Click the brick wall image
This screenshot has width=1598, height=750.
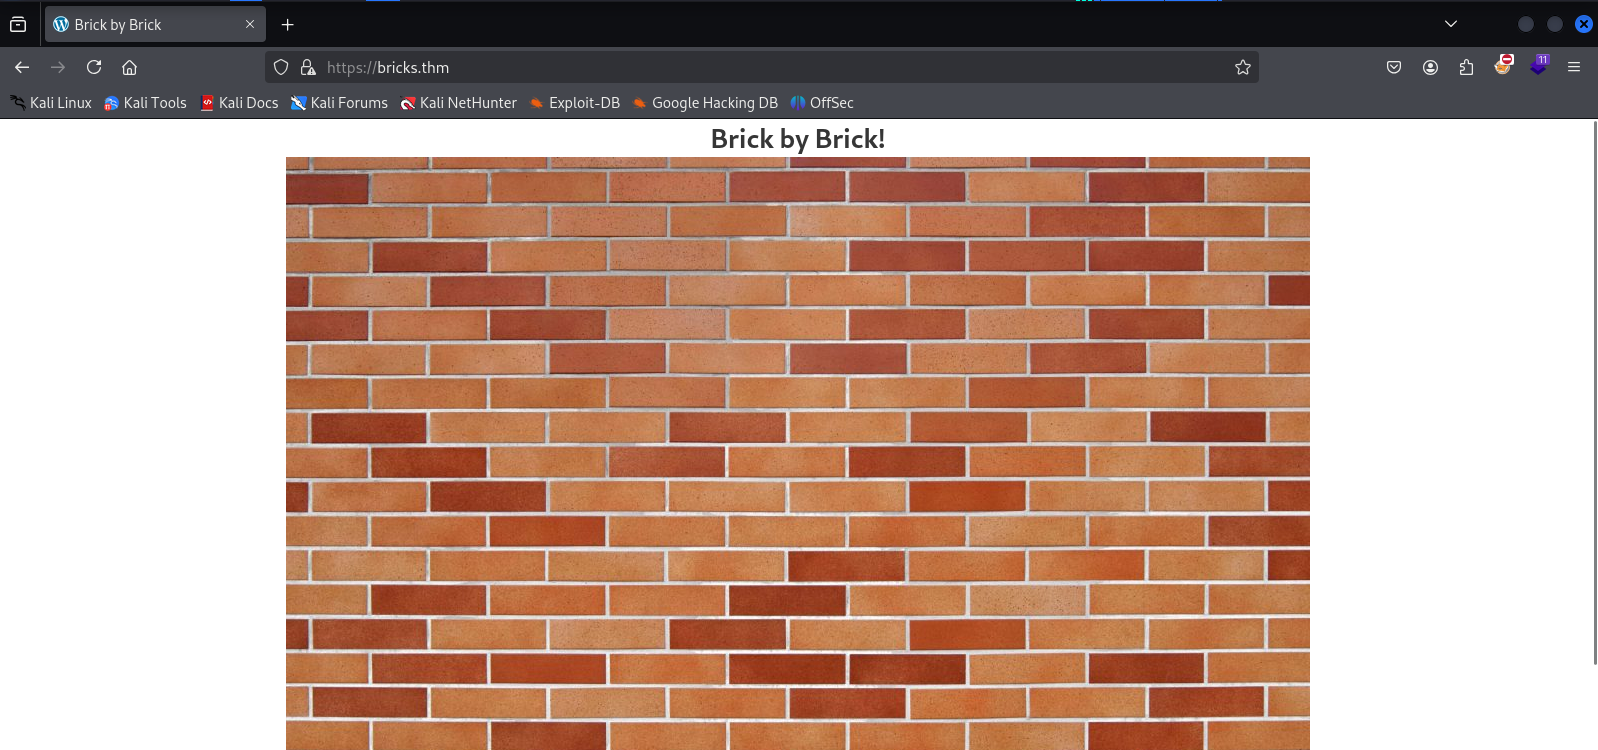coord(798,453)
